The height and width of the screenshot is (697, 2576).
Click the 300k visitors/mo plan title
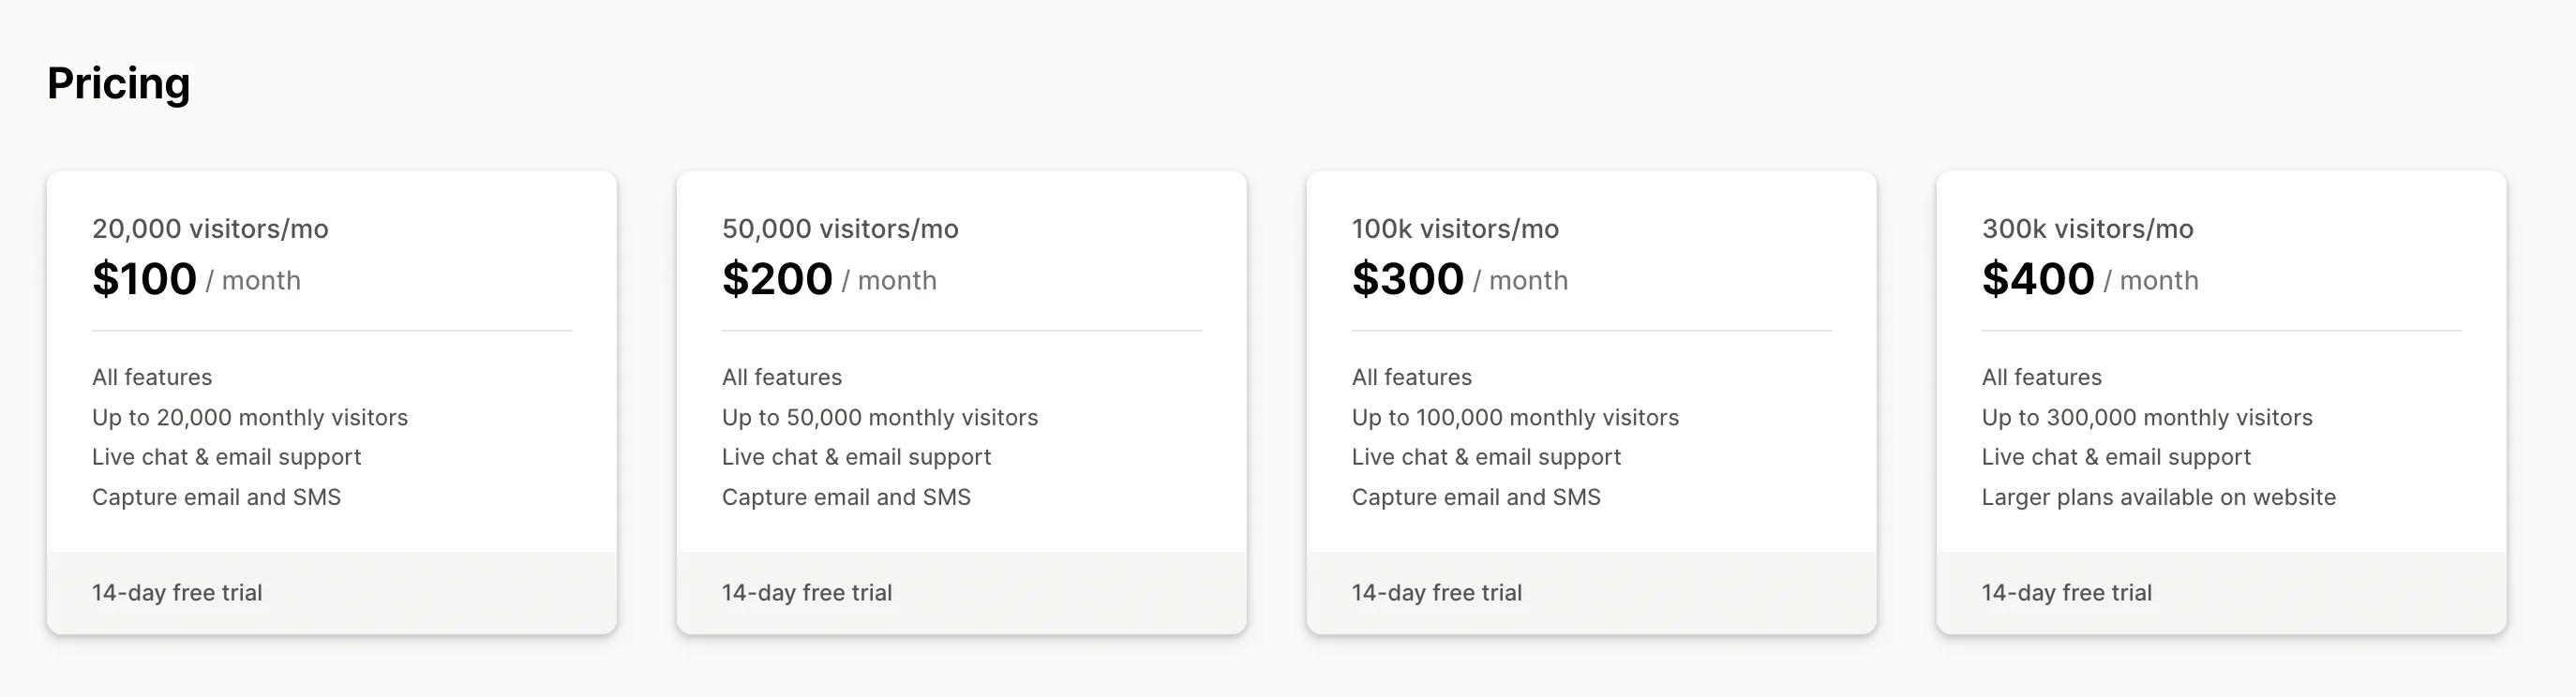(x=2087, y=229)
